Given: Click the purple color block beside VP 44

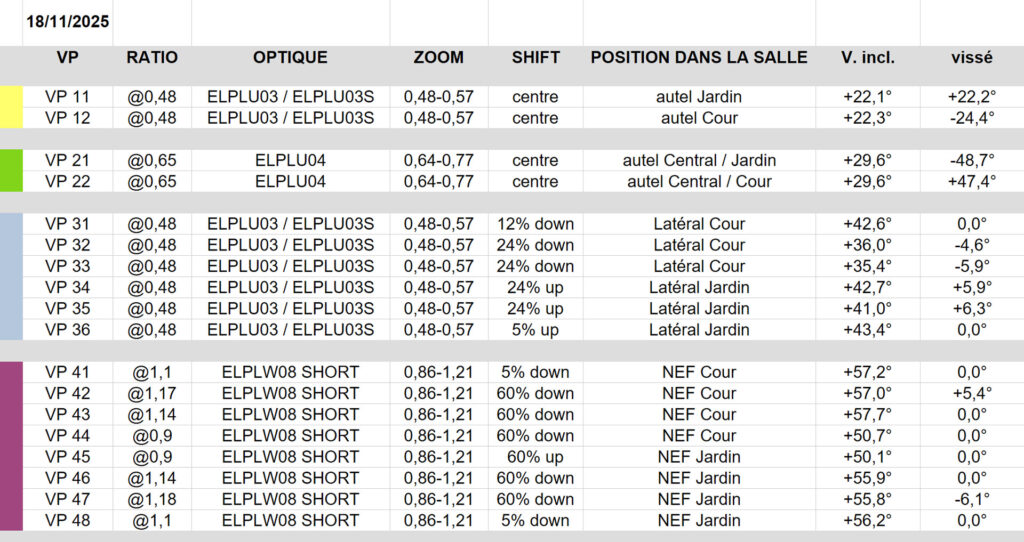Looking at the screenshot, I should [11, 436].
